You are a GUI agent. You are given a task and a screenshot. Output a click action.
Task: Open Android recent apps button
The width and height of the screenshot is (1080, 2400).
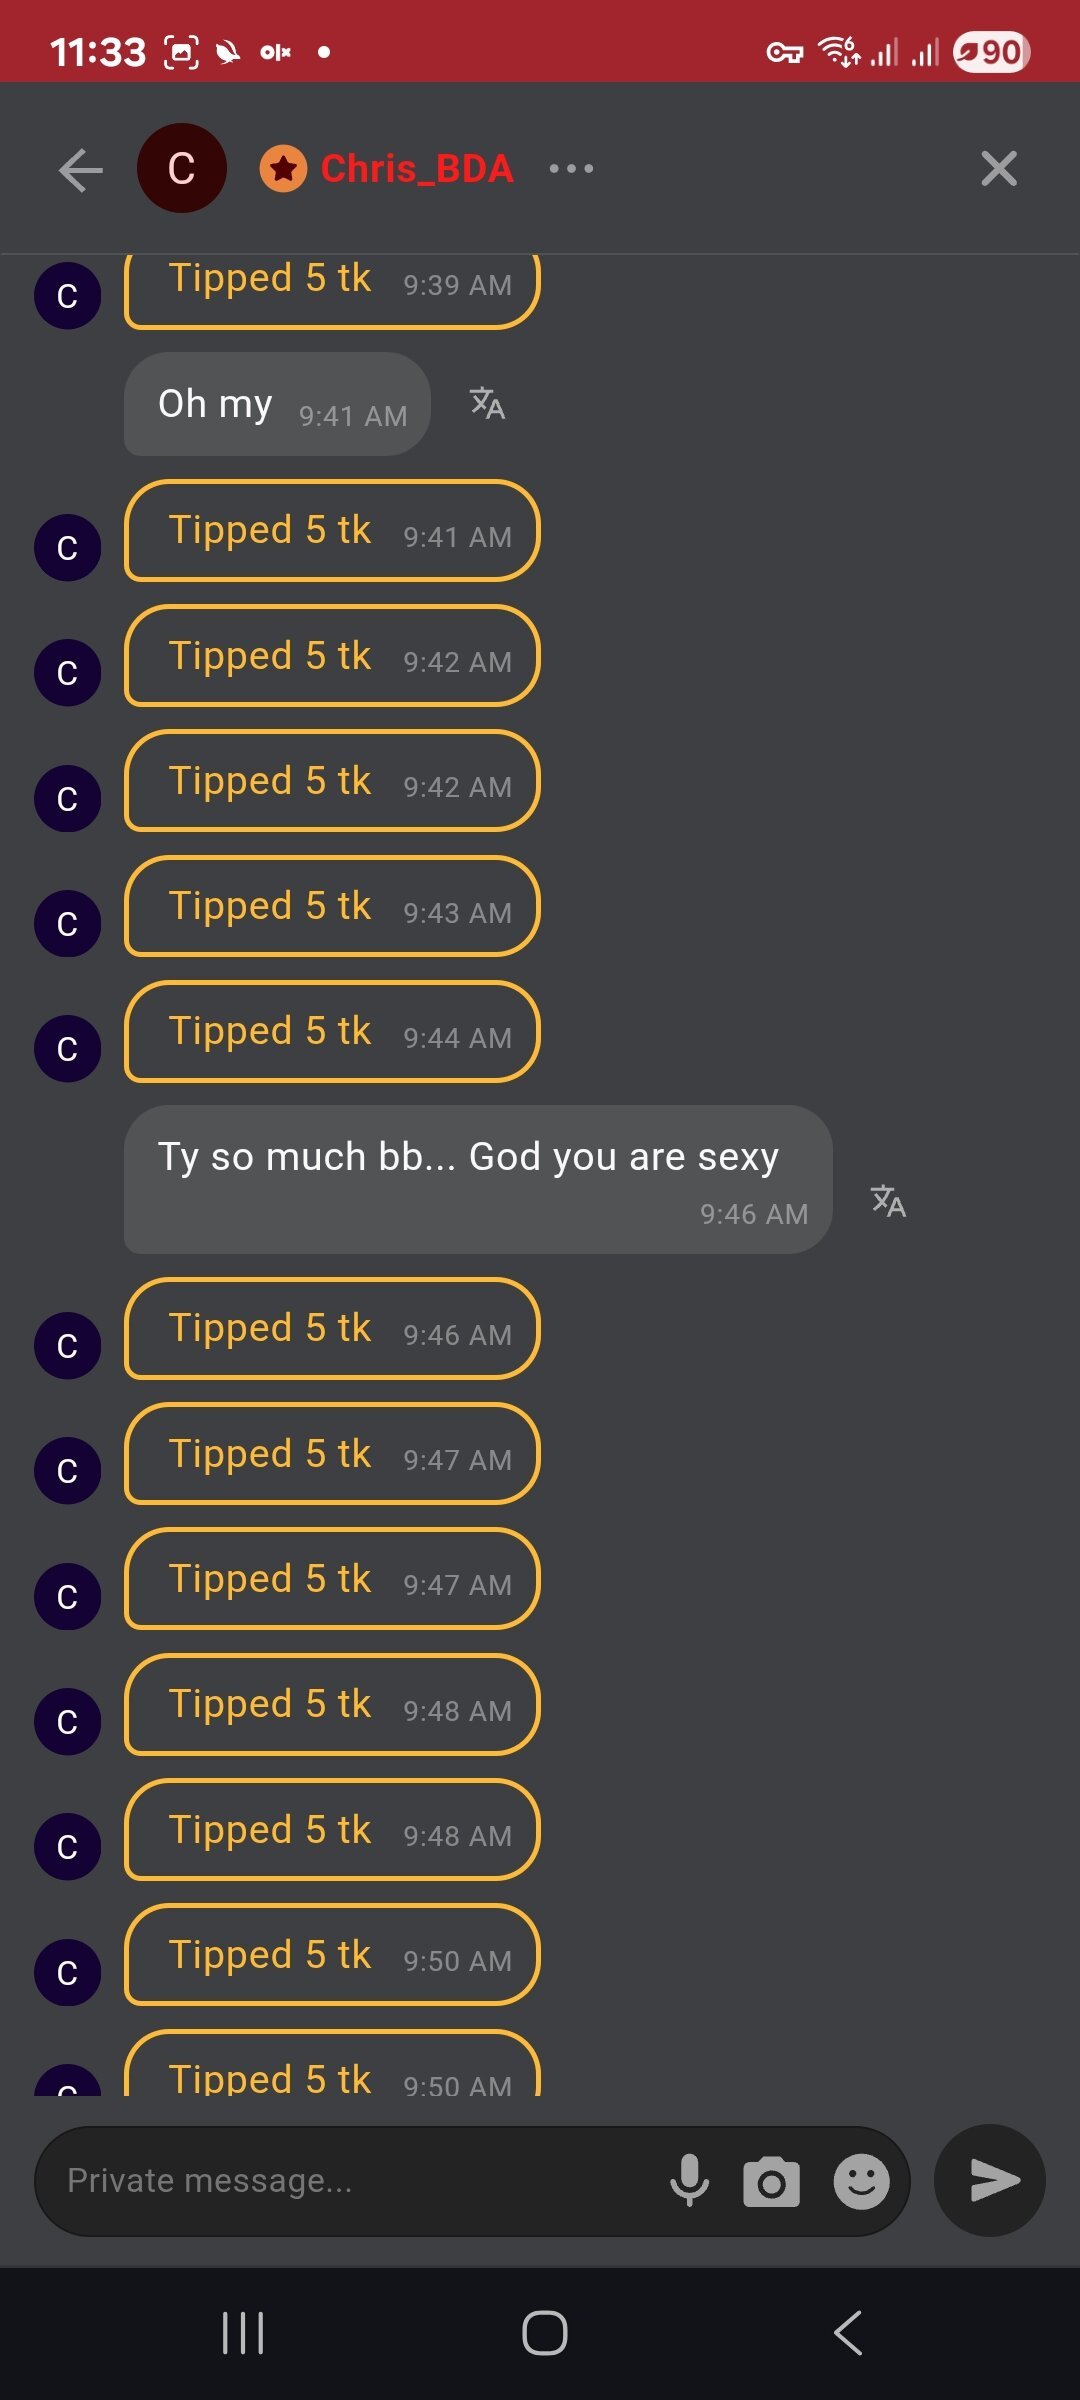point(243,2333)
